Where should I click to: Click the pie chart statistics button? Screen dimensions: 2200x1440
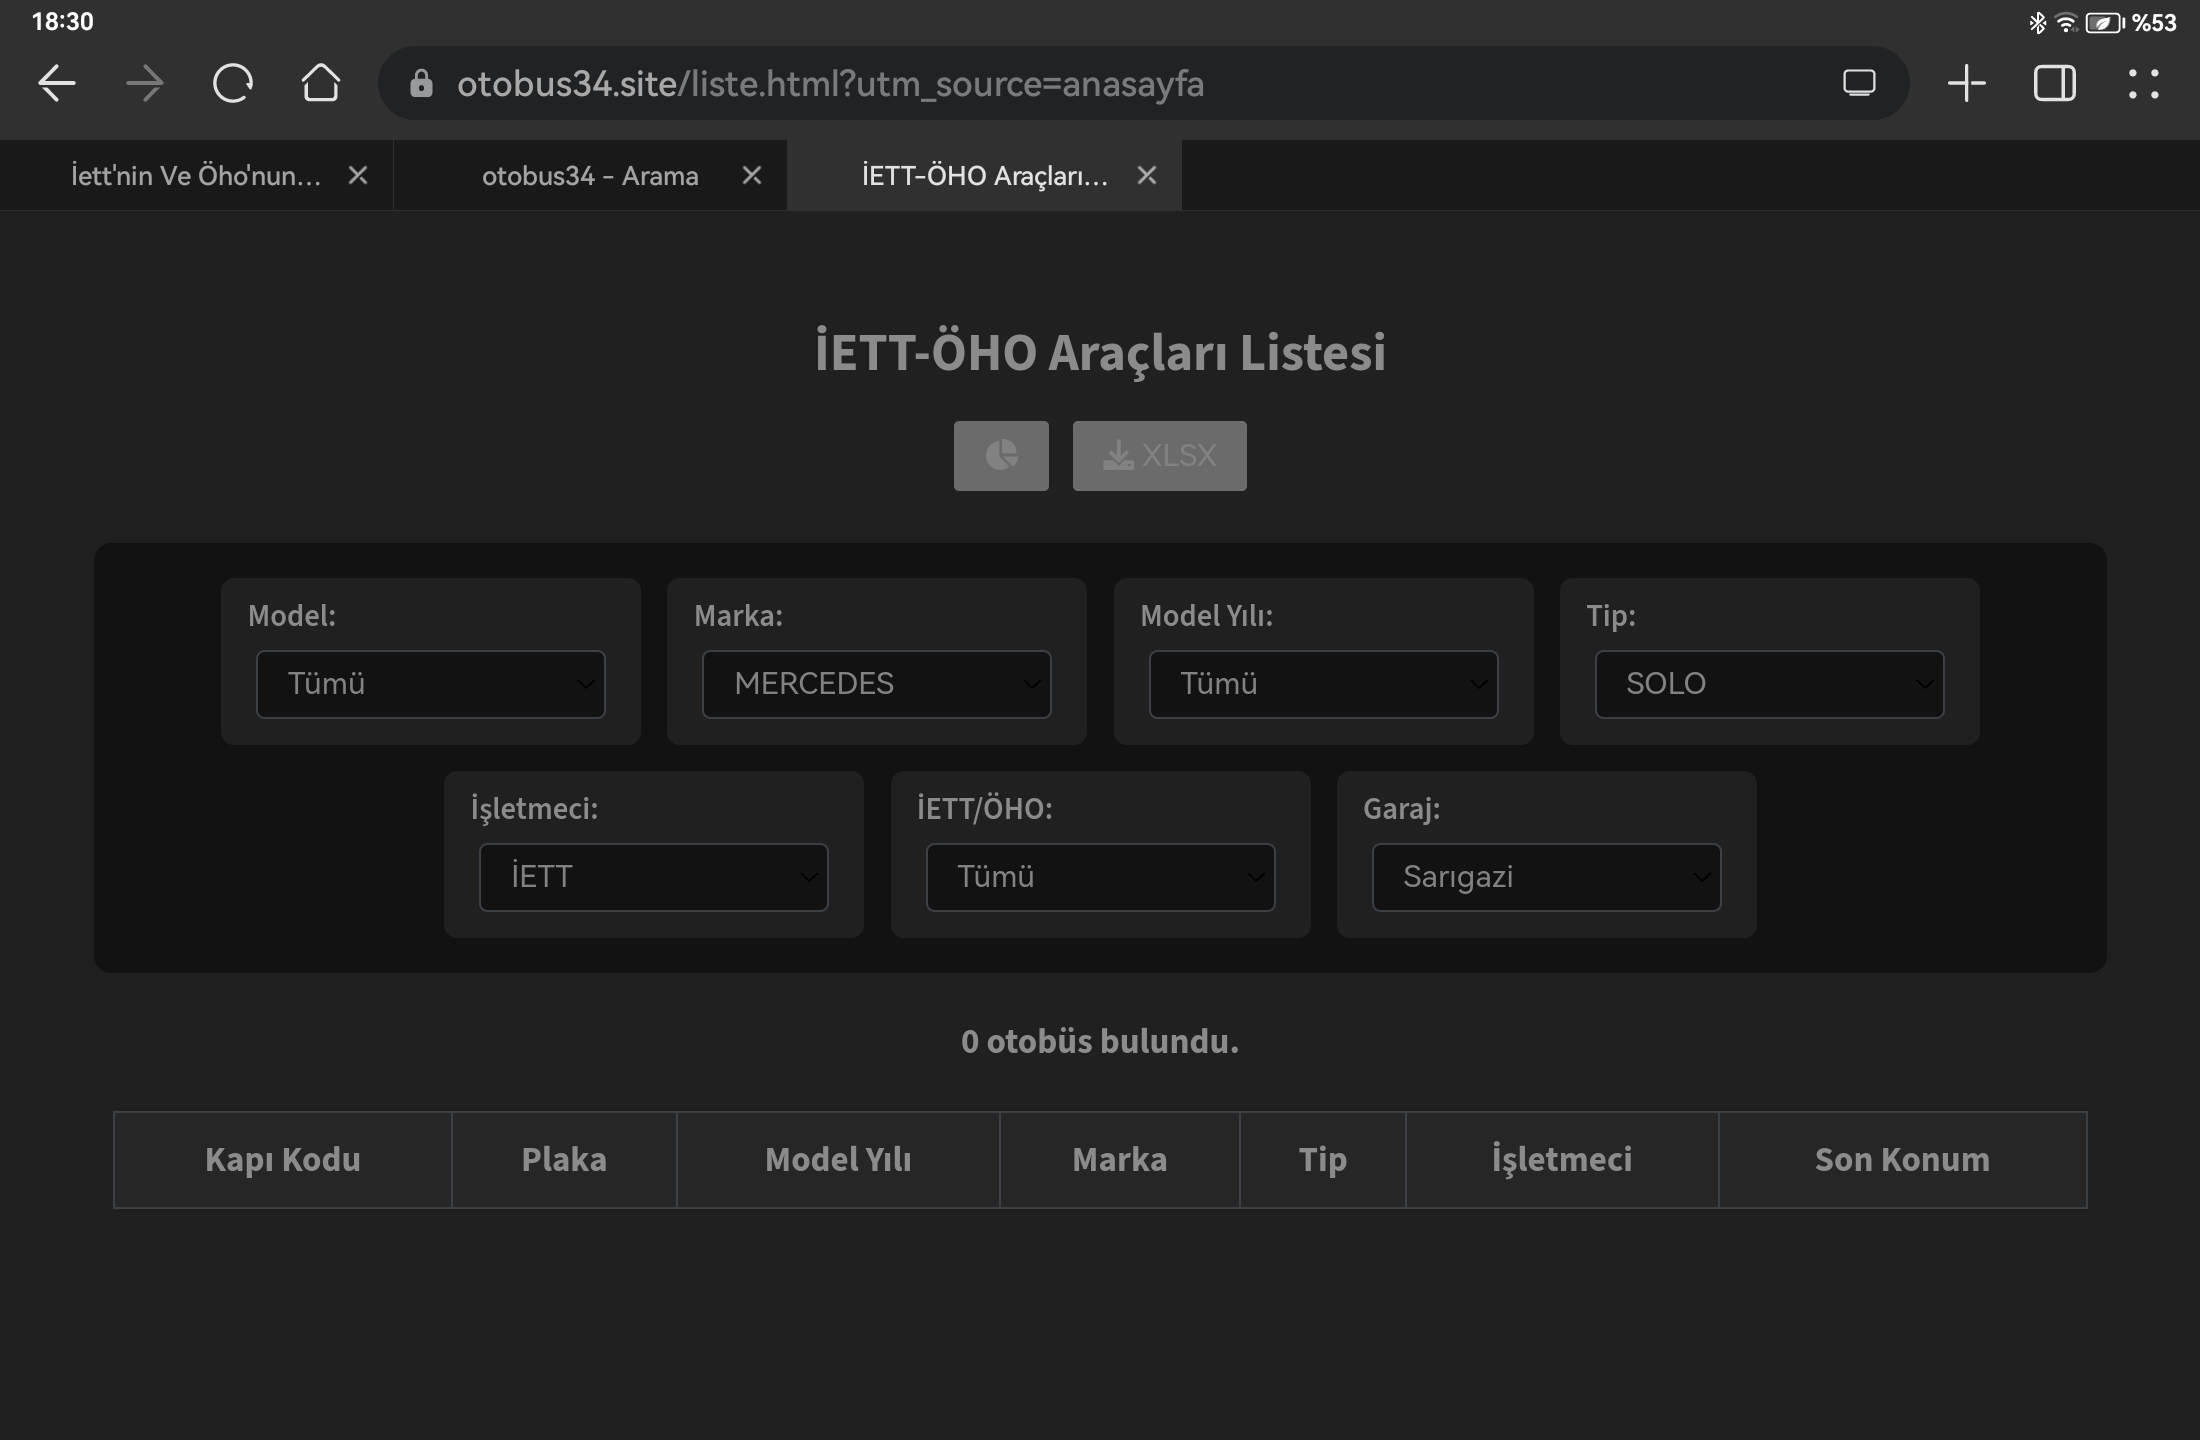1000,456
